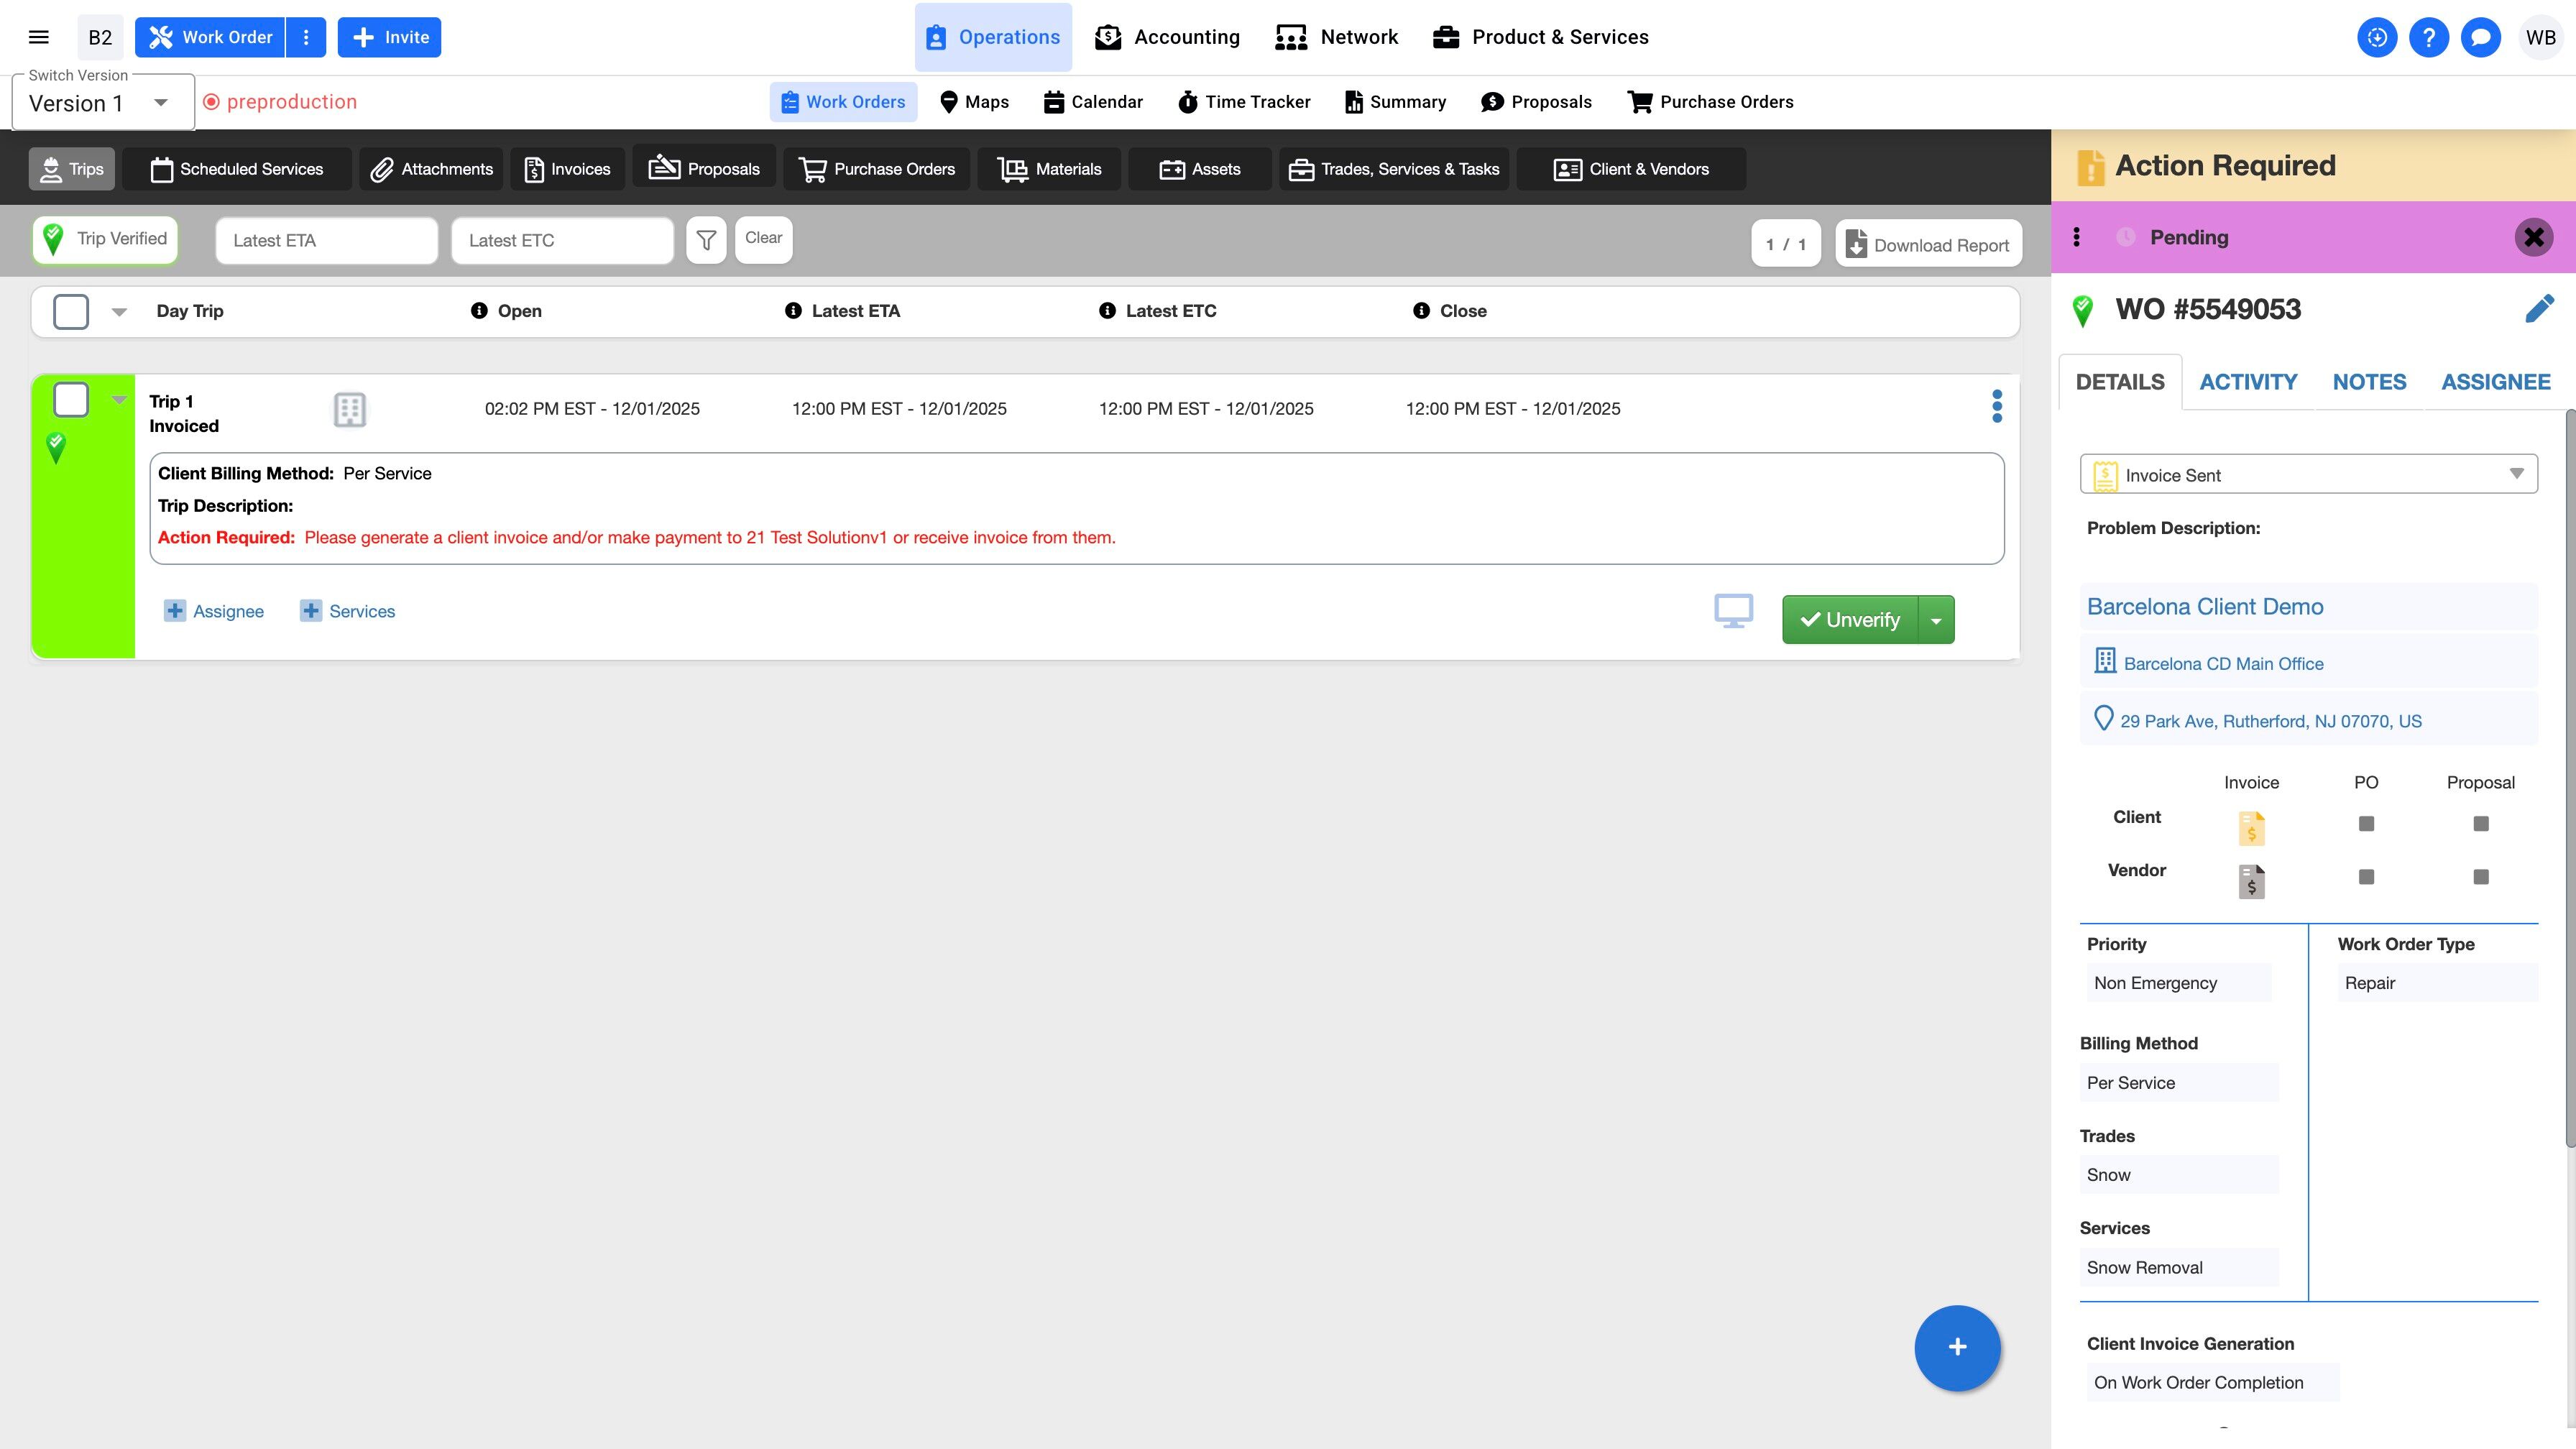Expand the Invoice Sent status dropdown

(x=2308, y=475)
